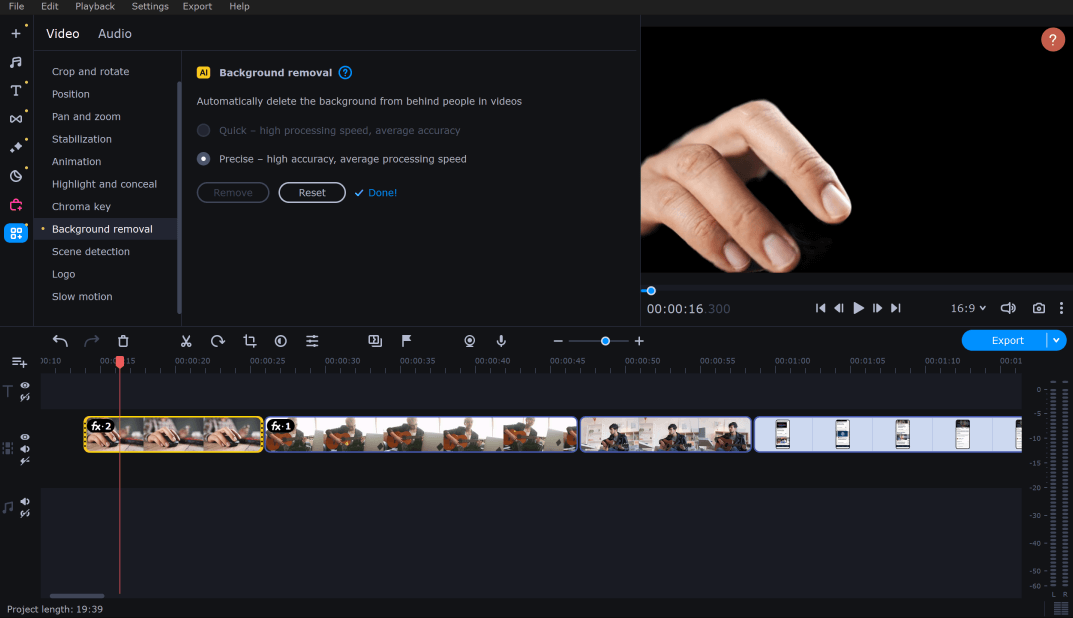Open the Transitions panel
The image size is (1073, 618).
(x=15, y=118)
